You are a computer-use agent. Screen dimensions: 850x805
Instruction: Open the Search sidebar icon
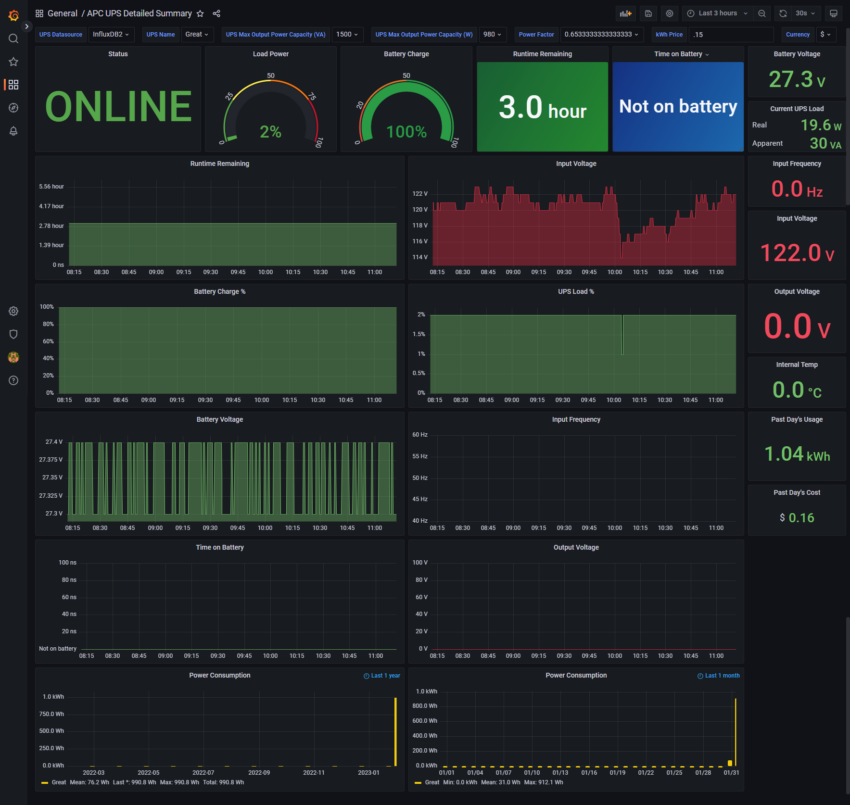[13, 36]
